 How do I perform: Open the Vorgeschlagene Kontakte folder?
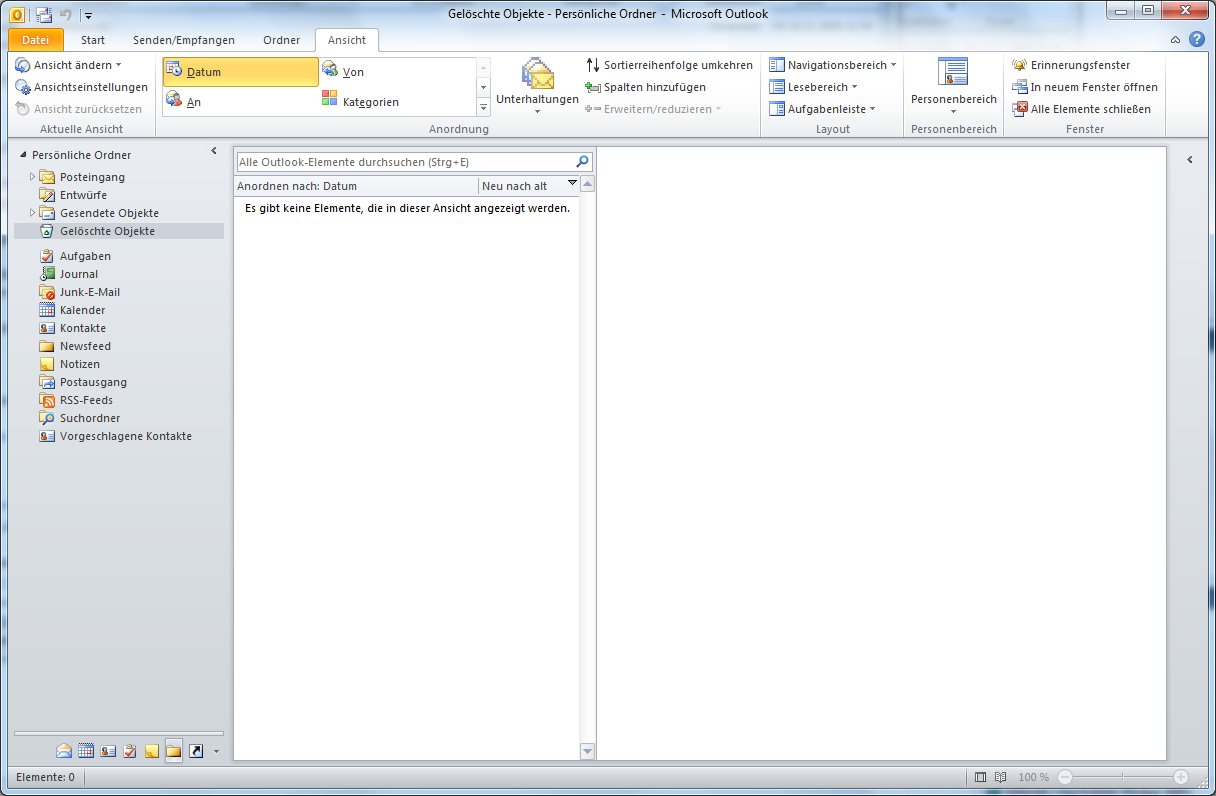coord(125,436)
